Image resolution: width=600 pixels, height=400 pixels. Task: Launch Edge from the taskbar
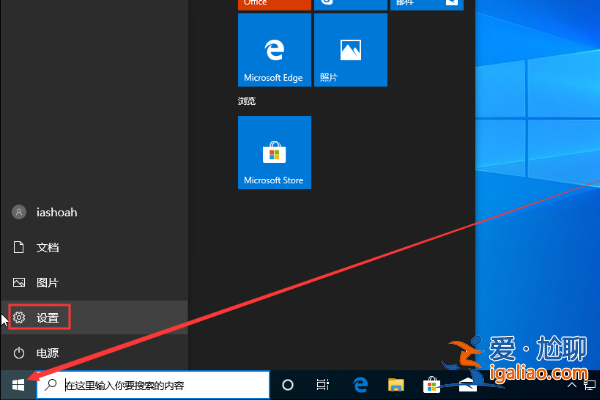click(x=360, y=385)
